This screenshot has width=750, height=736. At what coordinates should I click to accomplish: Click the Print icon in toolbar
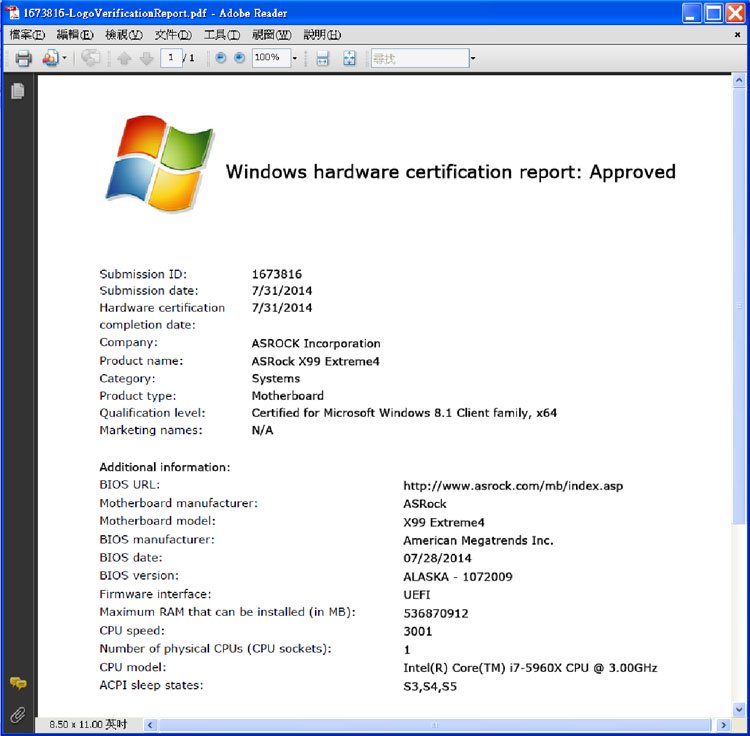23,58
